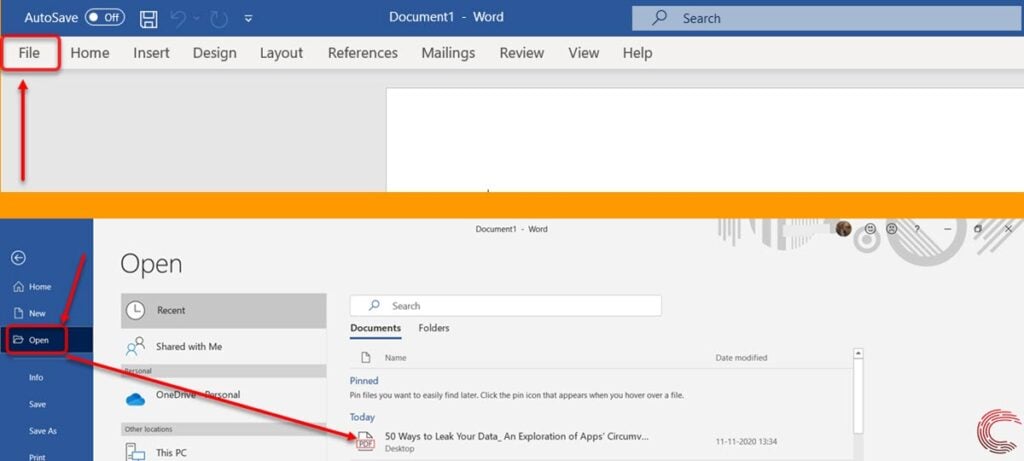Image resolution: width=1024 pixels, height=461 pixels.
Task: Click the question mark help icon
Action: coord(917,229)
